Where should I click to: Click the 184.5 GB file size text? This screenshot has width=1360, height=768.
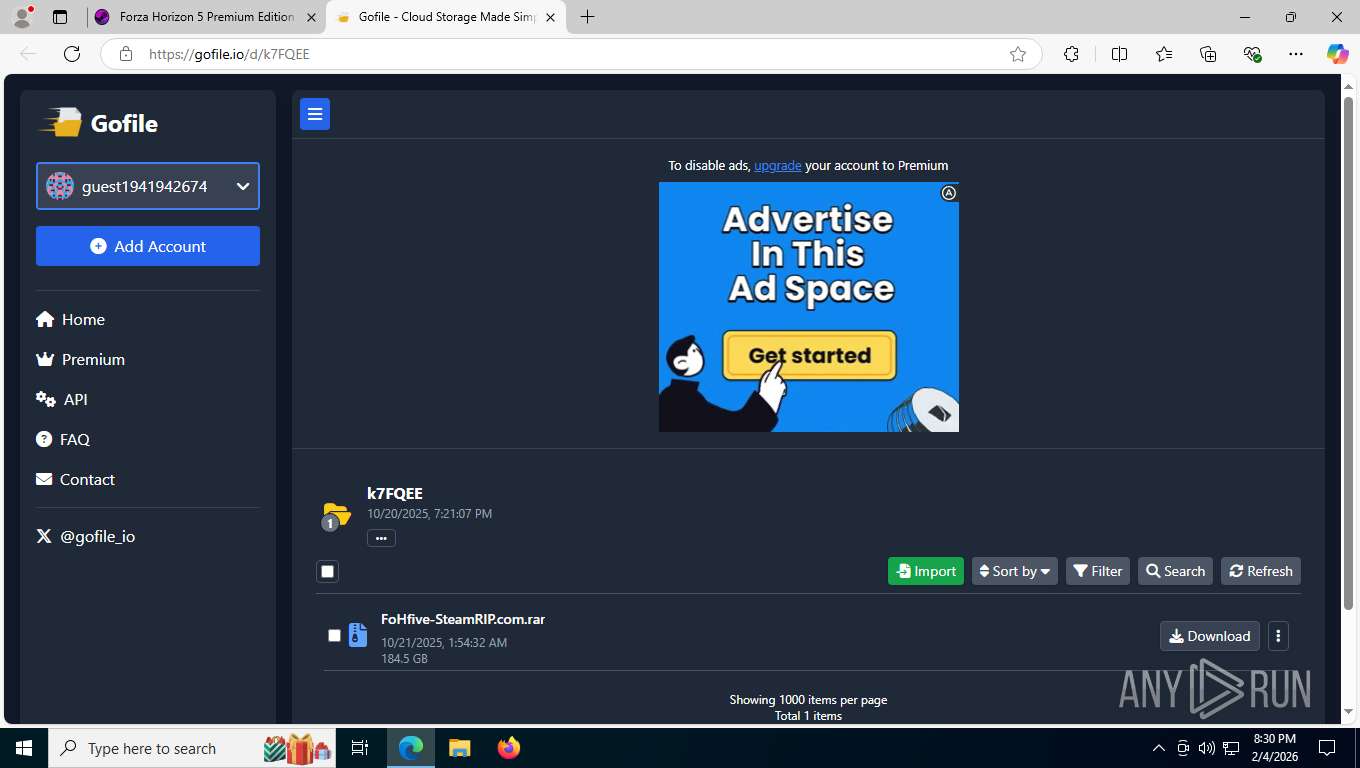(x=404, y=659)
